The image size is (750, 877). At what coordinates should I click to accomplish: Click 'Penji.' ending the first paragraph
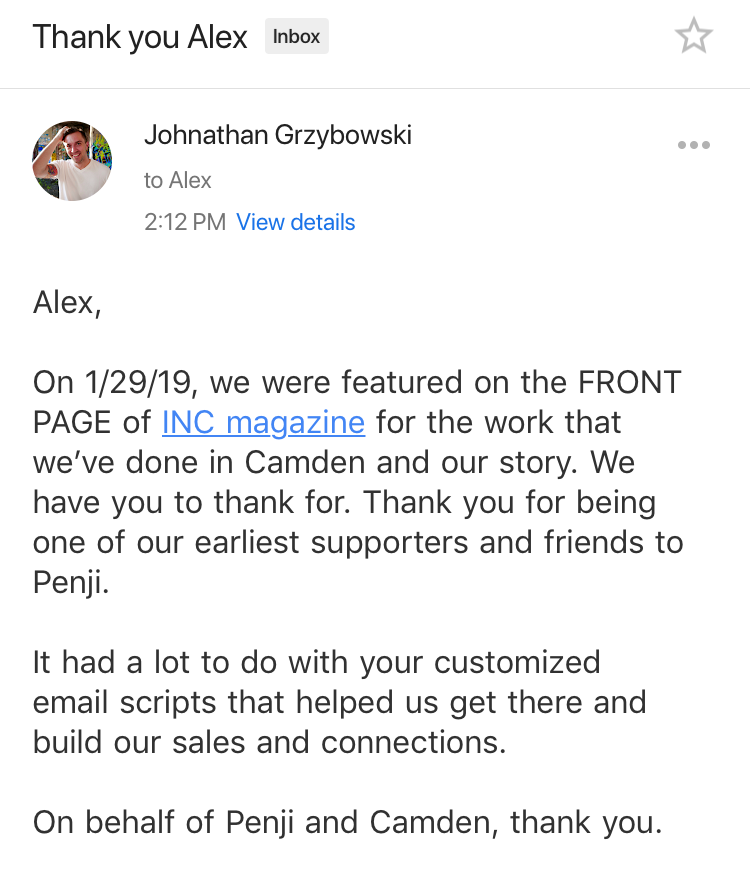coord(71,582)
